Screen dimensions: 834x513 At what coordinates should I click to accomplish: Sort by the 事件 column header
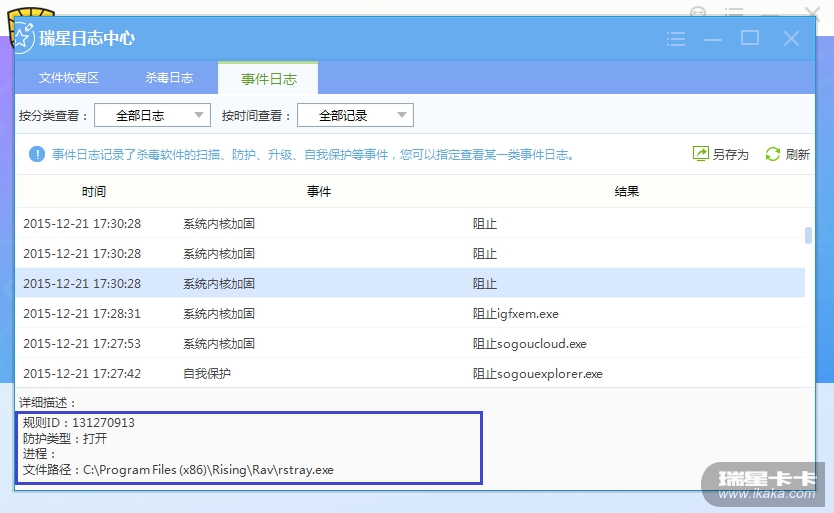[319, 192]
